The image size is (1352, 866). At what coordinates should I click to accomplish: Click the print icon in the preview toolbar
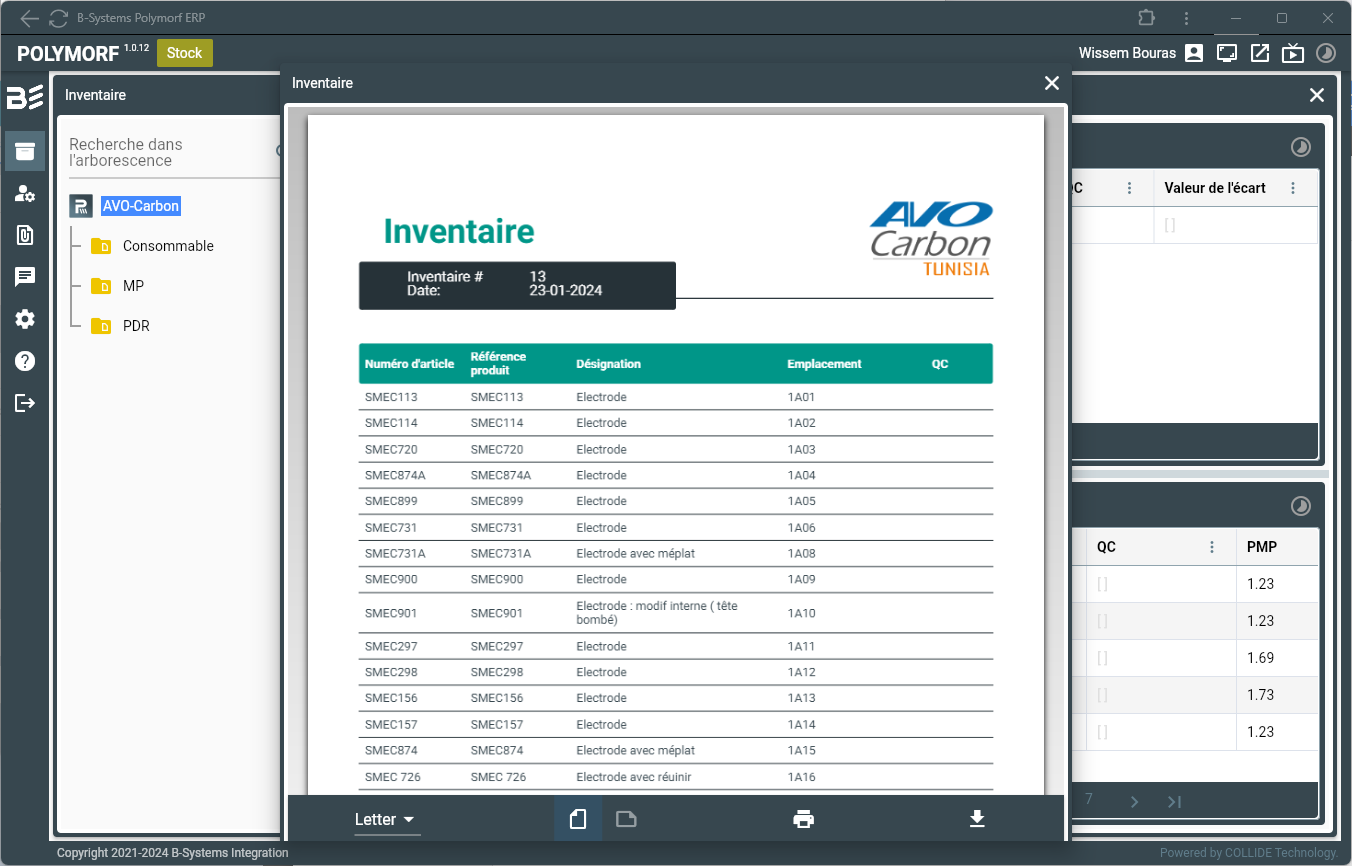(x=803, y=820)
